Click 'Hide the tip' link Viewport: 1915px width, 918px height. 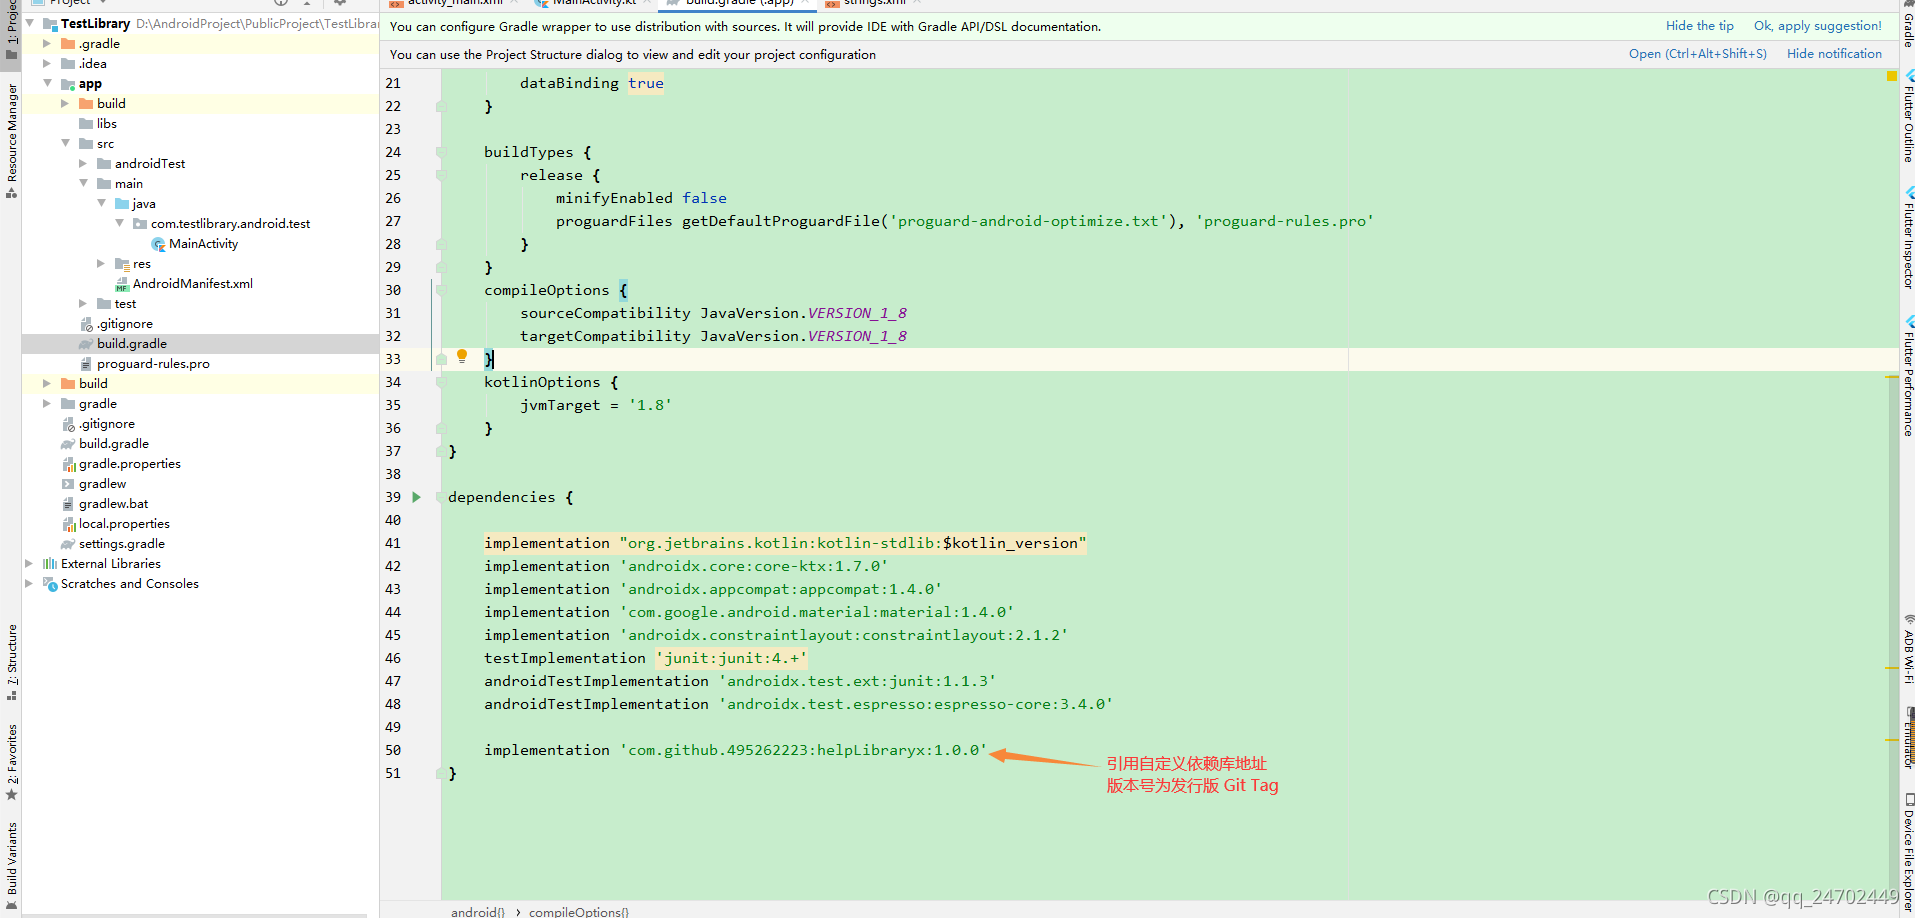(x=1699, y=26)
